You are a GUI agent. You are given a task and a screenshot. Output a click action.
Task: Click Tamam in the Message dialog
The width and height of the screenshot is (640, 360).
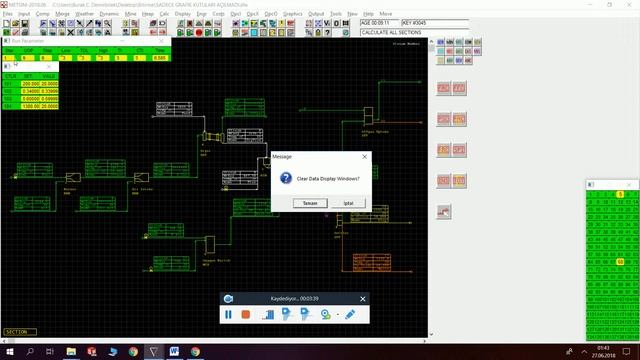pyautogui.click(x=310, y=203)
